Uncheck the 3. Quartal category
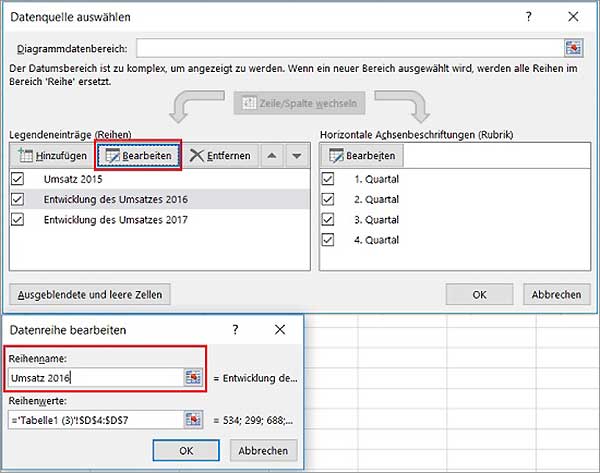Image resolution: width=600 pixels, height=473 pixels. click(328, 219)
